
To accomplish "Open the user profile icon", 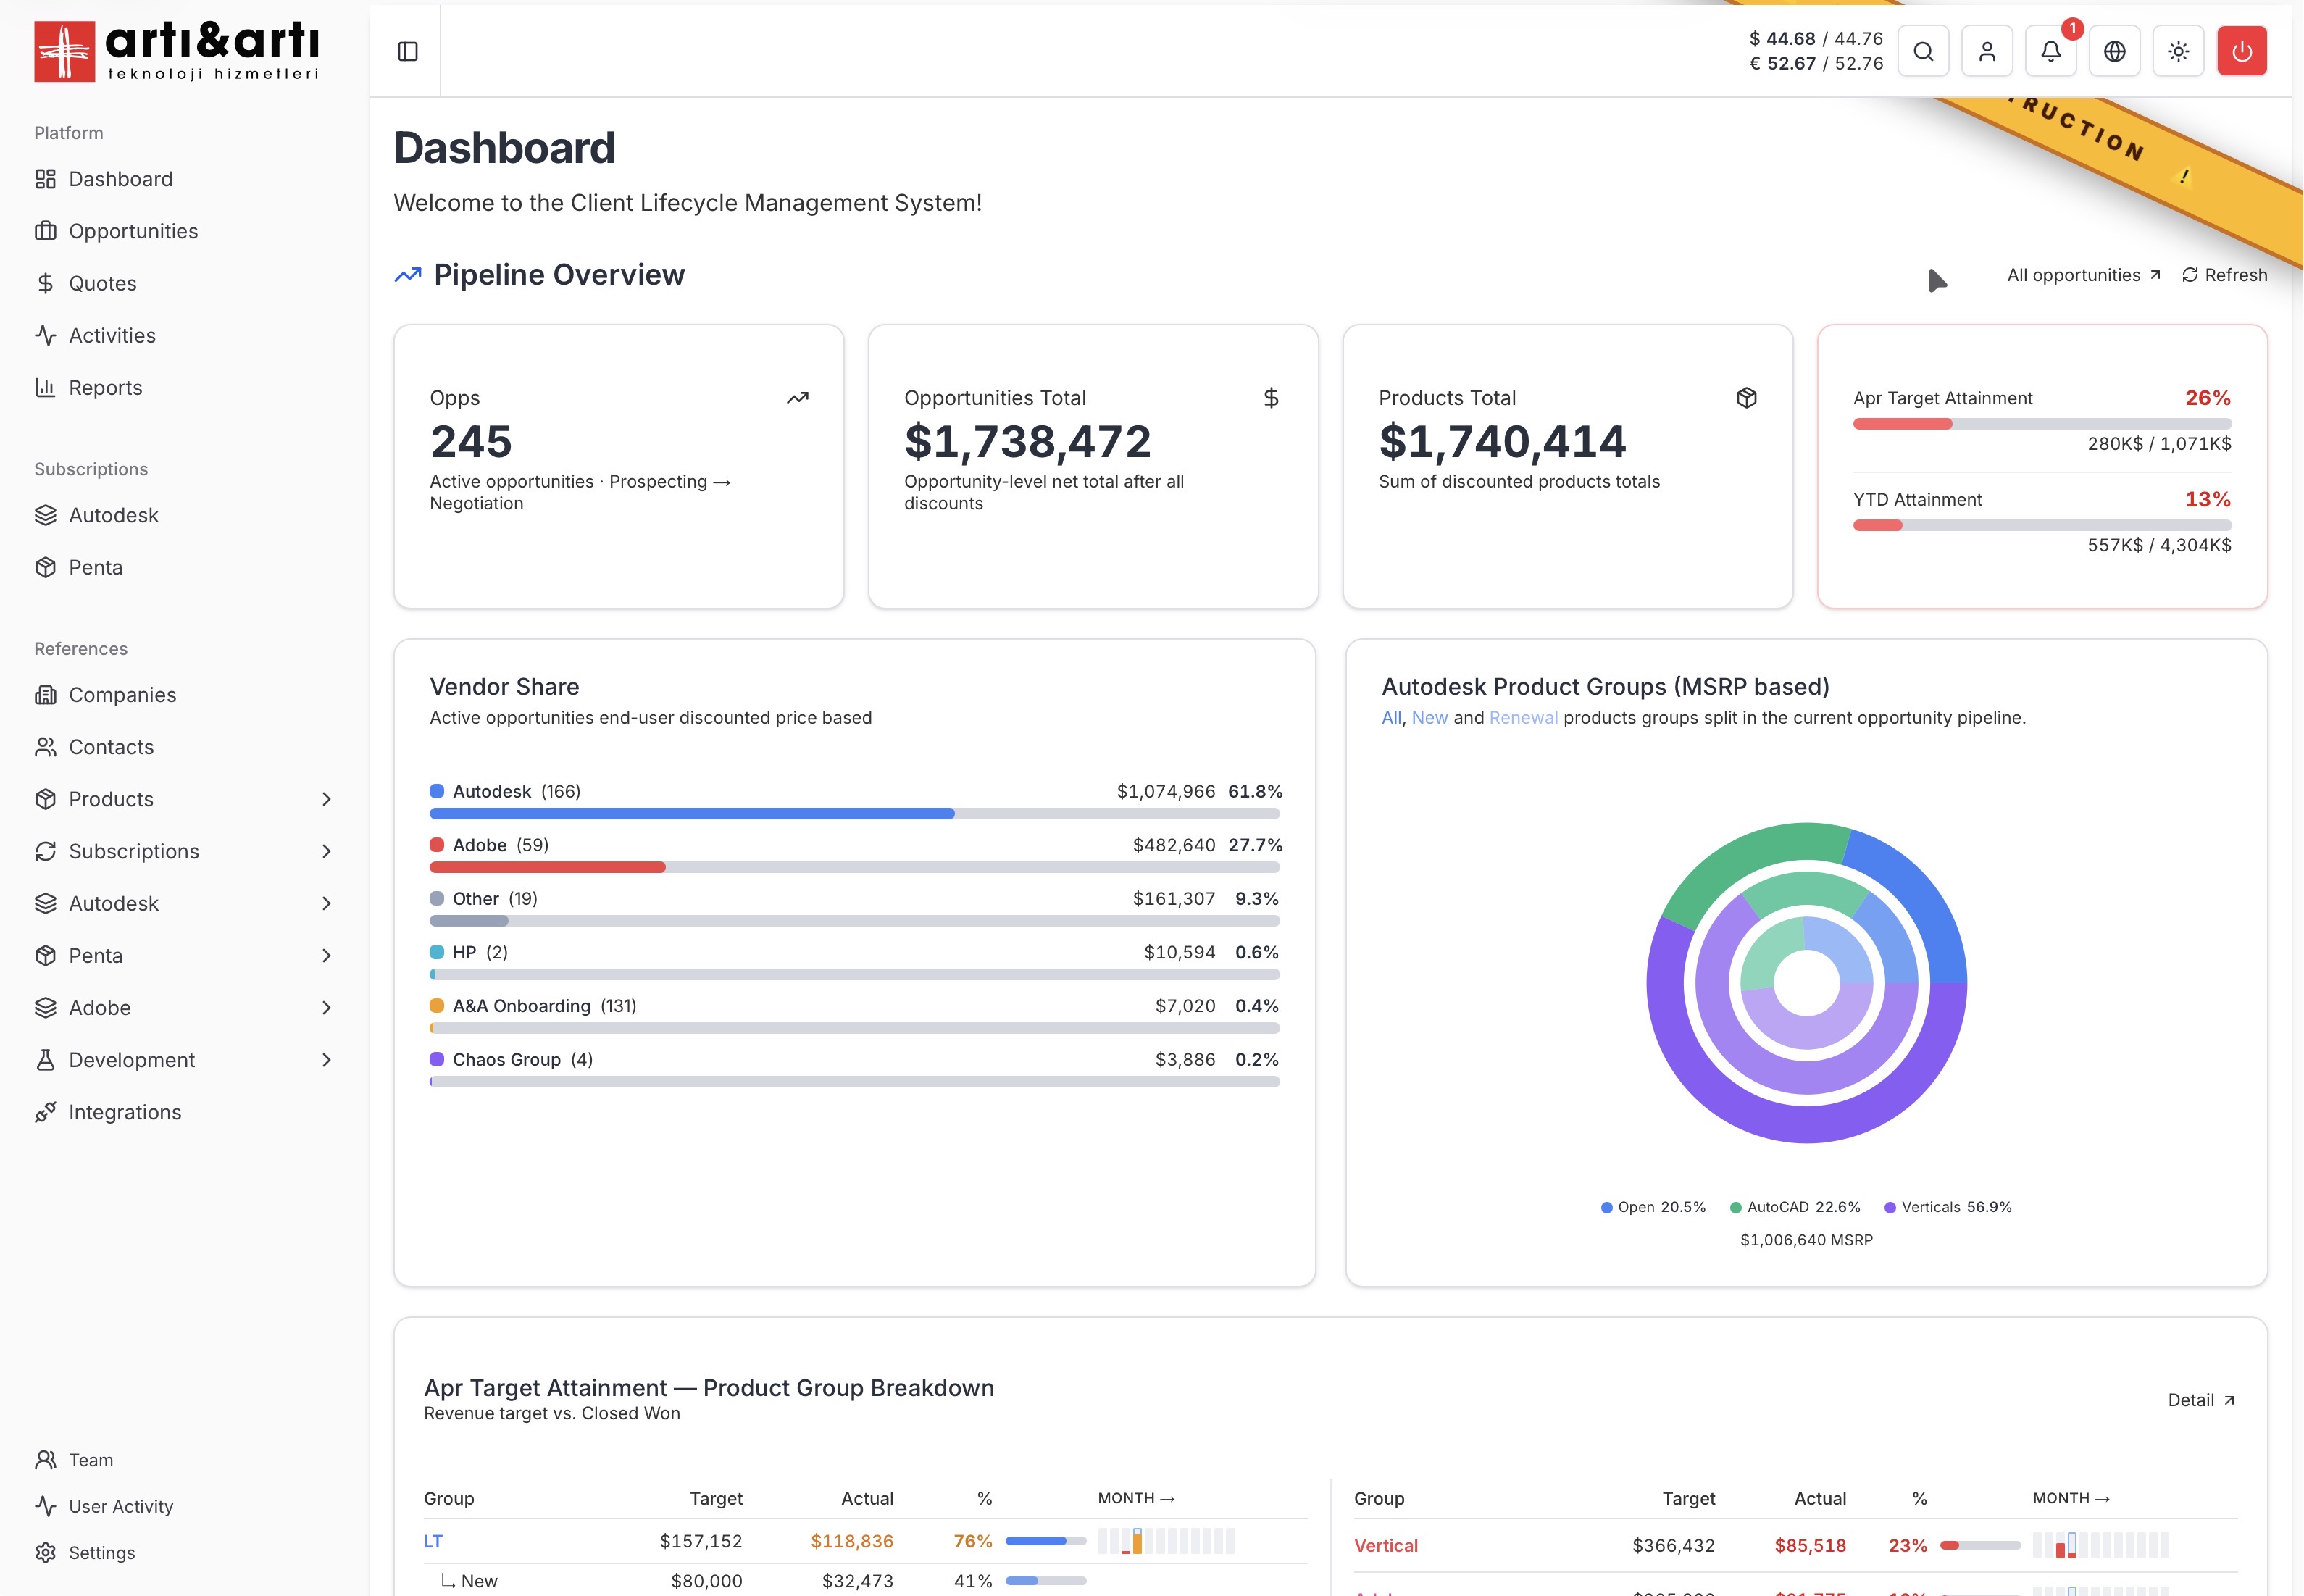I will [1987, 51].
